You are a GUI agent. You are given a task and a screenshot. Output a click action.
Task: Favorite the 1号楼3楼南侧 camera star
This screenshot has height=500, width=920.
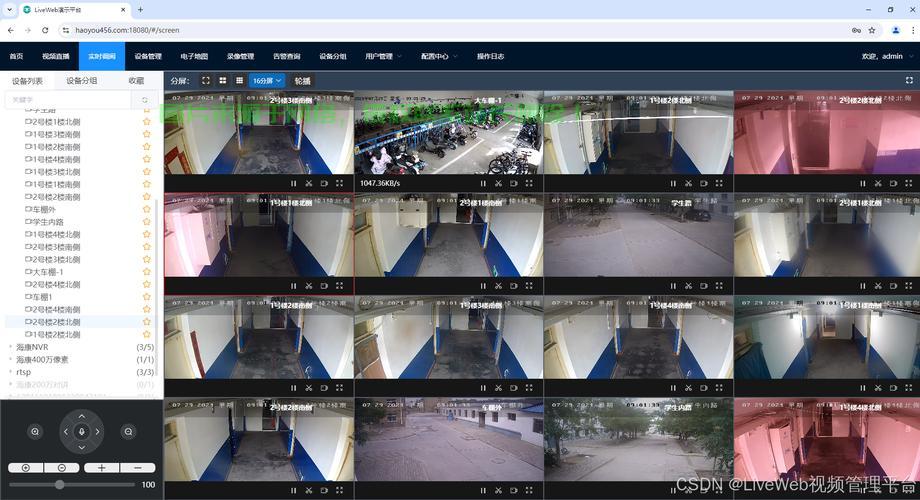(x=147, y=134)
